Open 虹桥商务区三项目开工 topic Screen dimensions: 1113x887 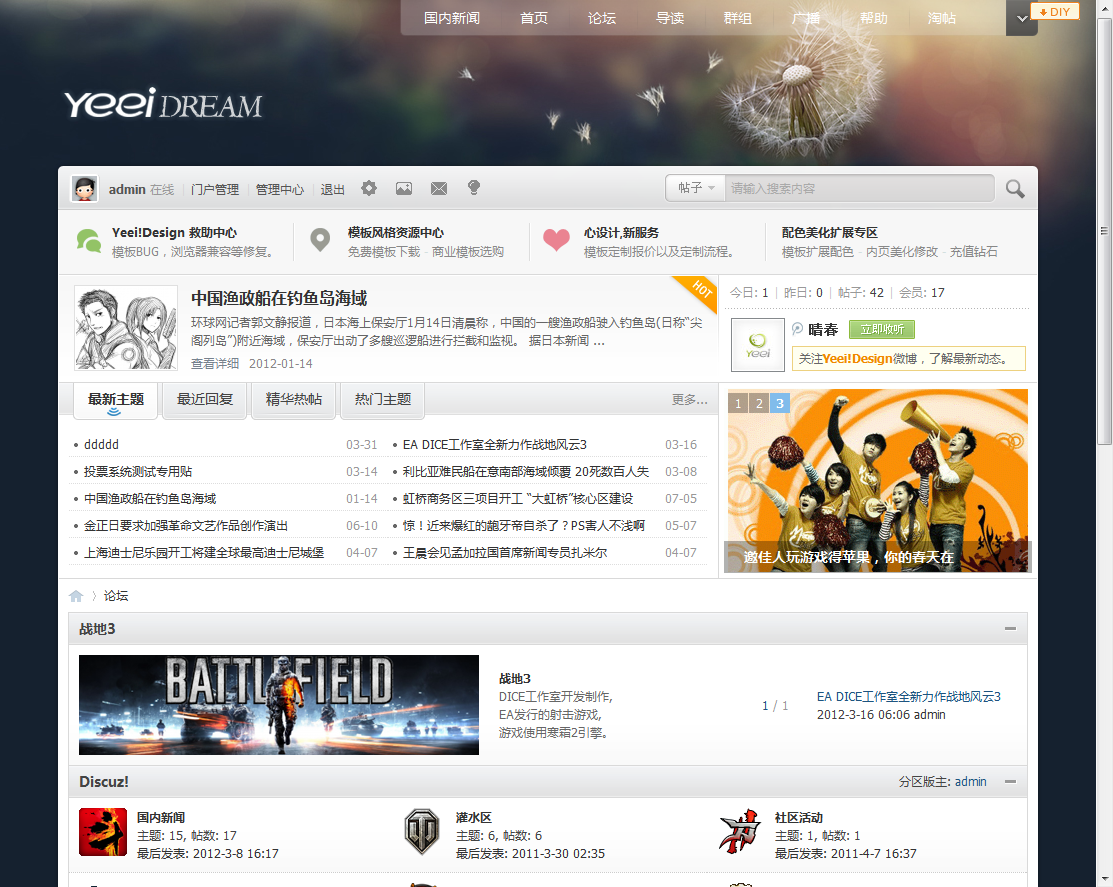(517, 499)
